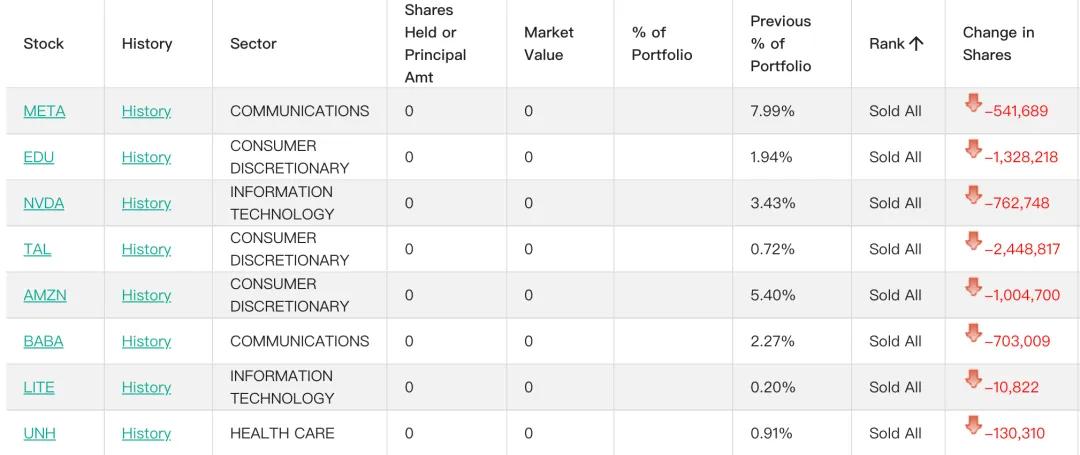The width and height of the screenshot is (1080, 455).
Task: Click the red down arrow beside -1,328,218
Action: [973, 149]
